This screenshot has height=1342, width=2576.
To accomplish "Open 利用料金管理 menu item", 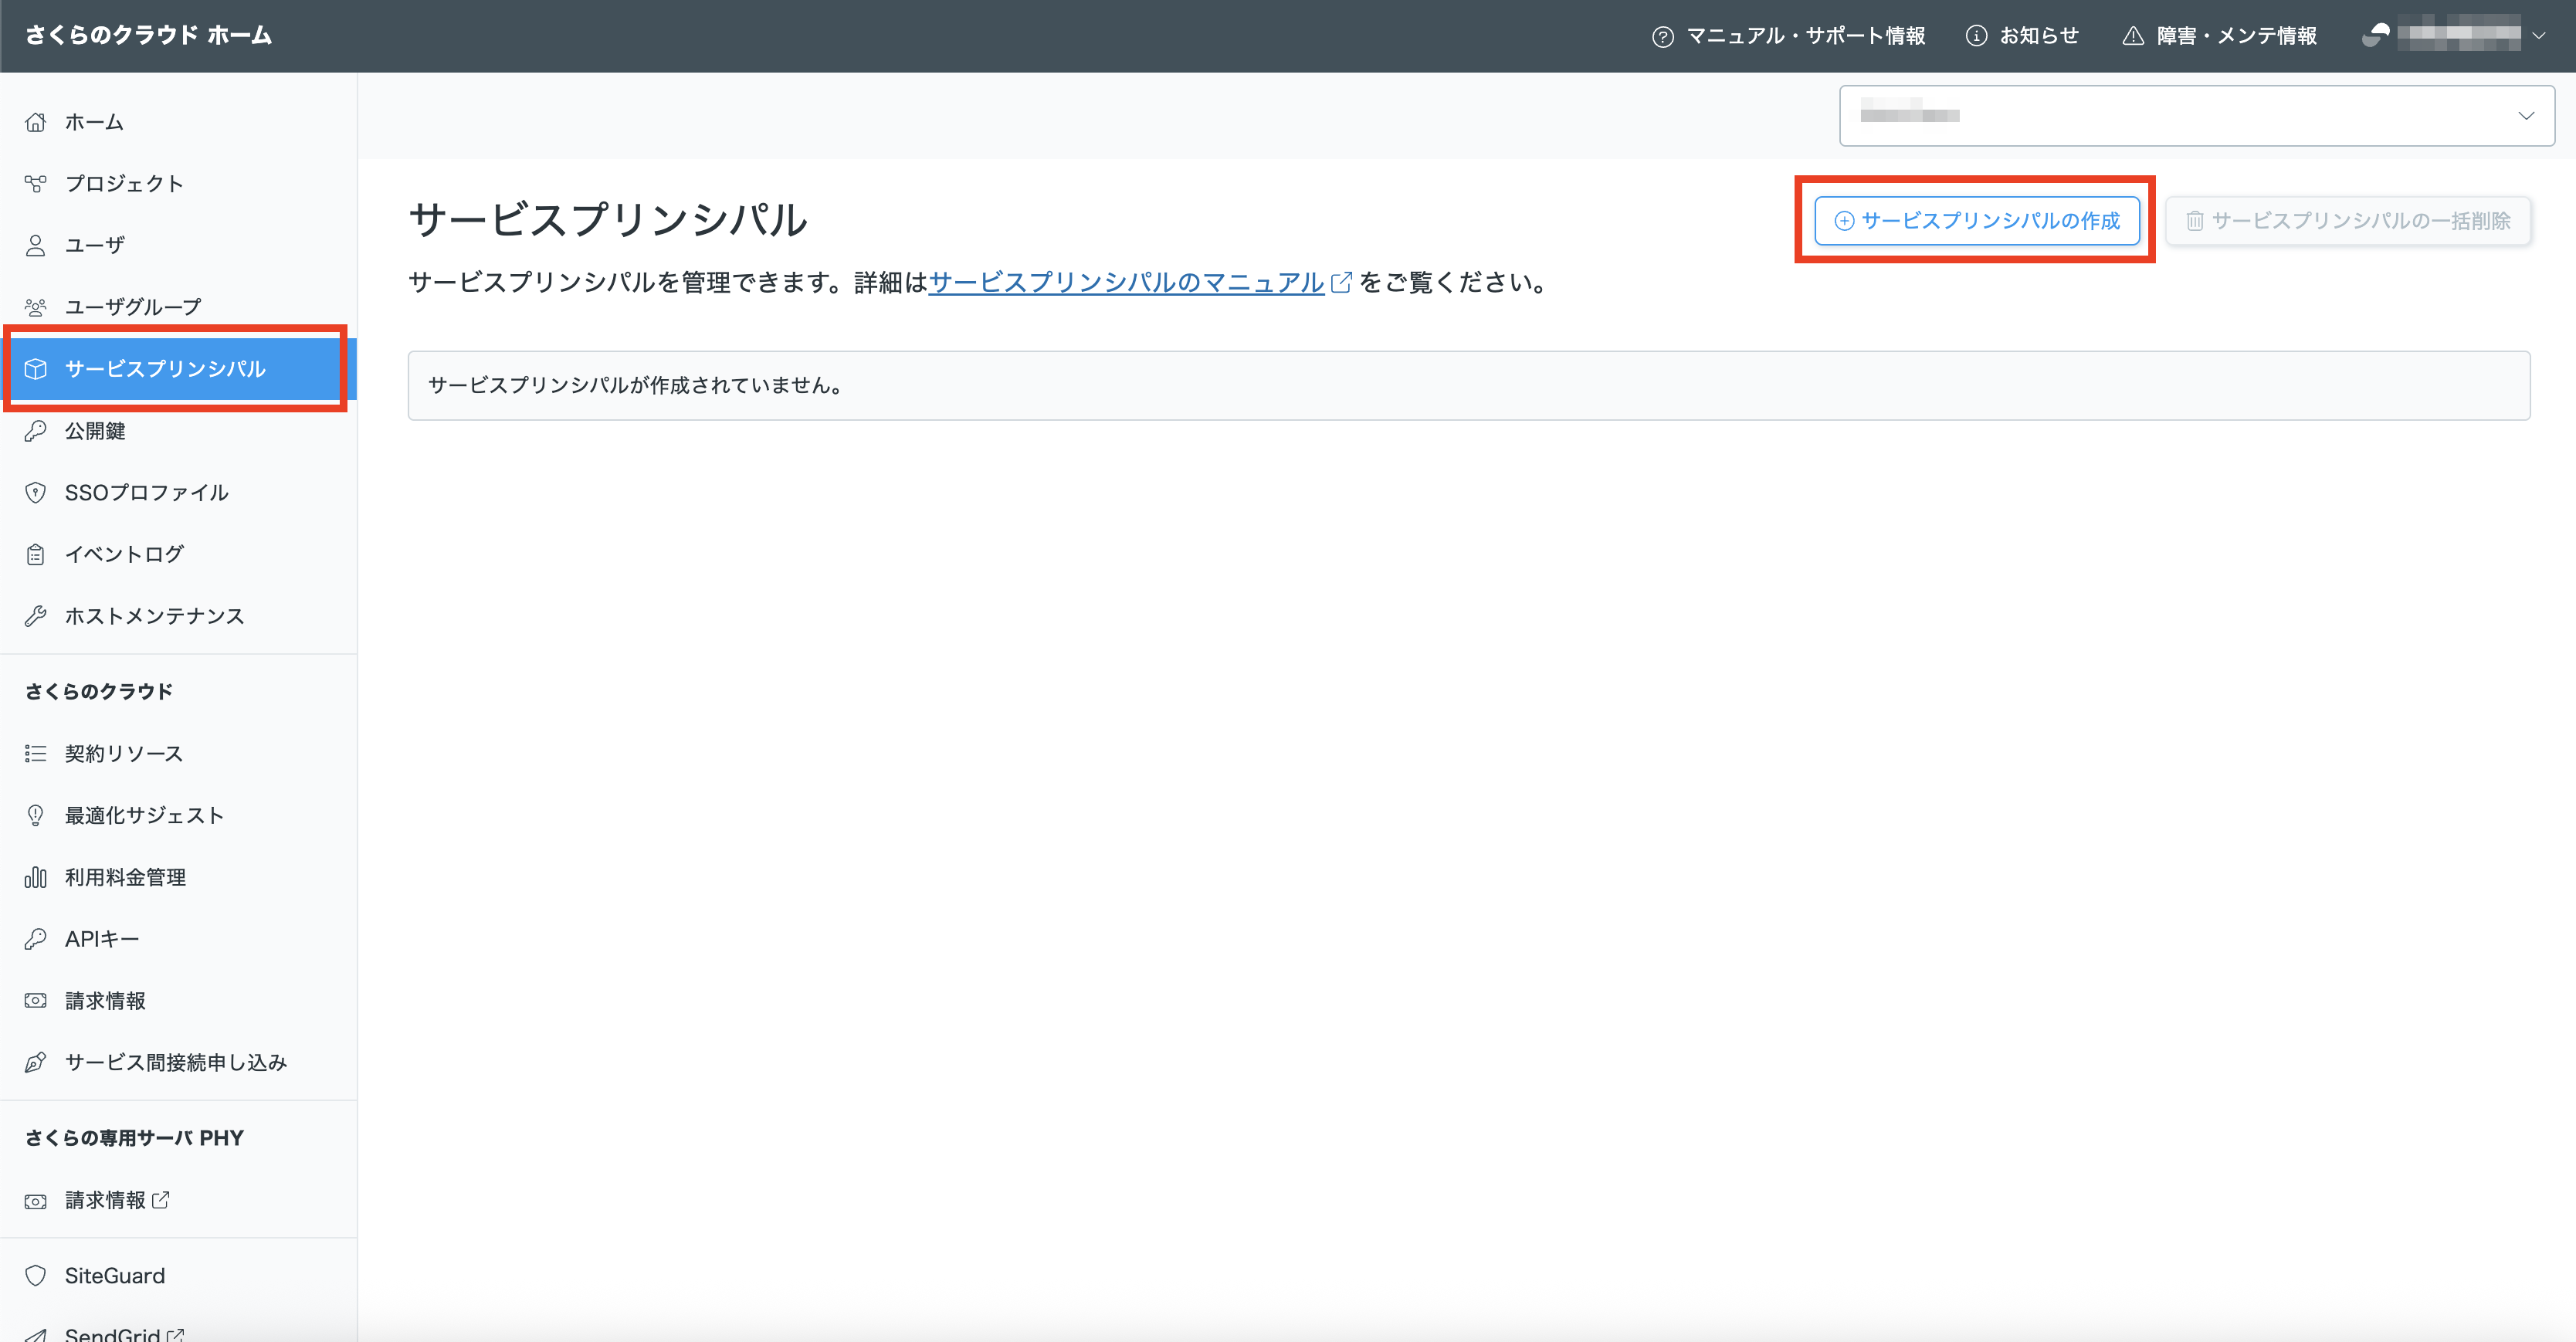I will (178, 878).
